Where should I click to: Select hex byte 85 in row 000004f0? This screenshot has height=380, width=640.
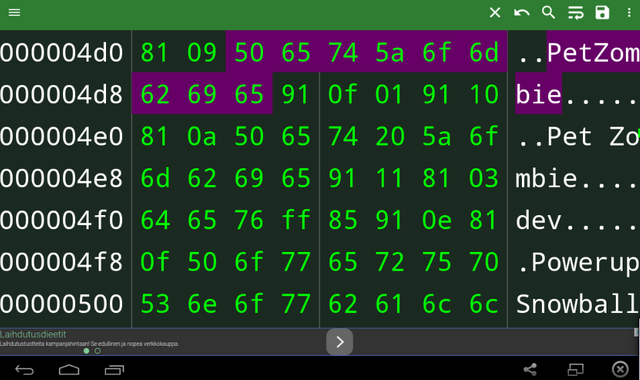point(343,220)
